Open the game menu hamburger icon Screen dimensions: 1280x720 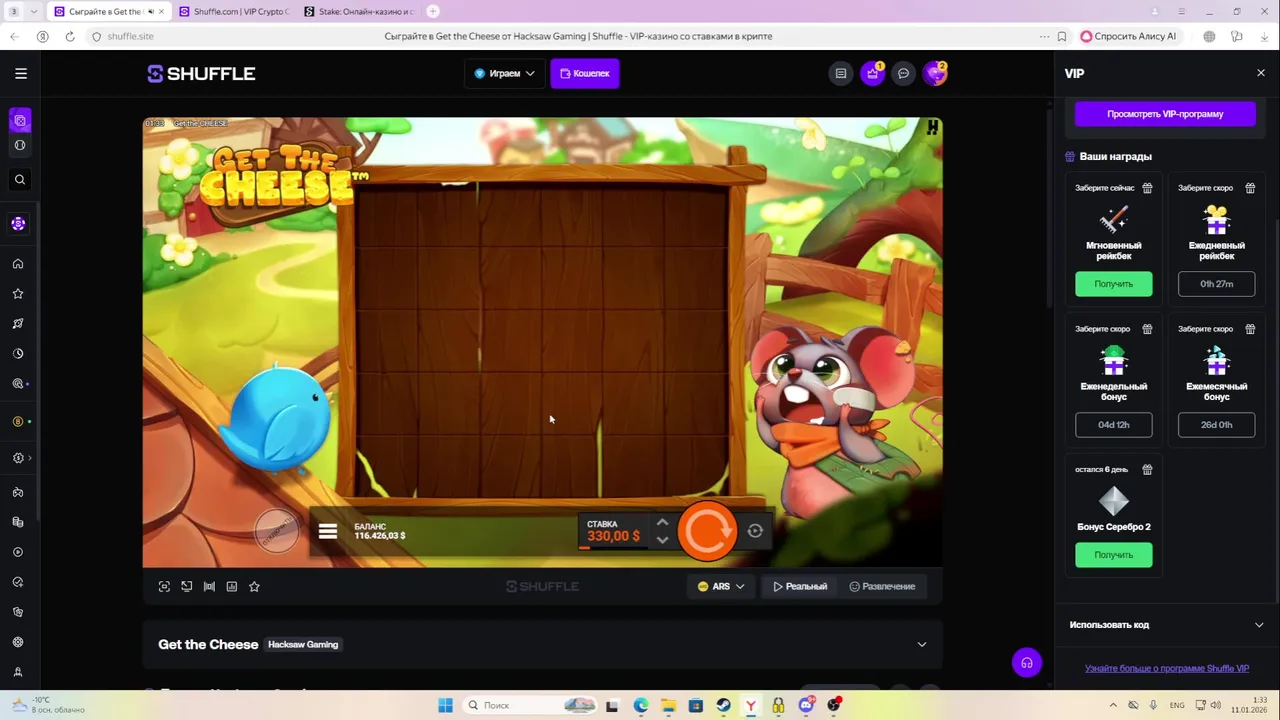(328, 531)
